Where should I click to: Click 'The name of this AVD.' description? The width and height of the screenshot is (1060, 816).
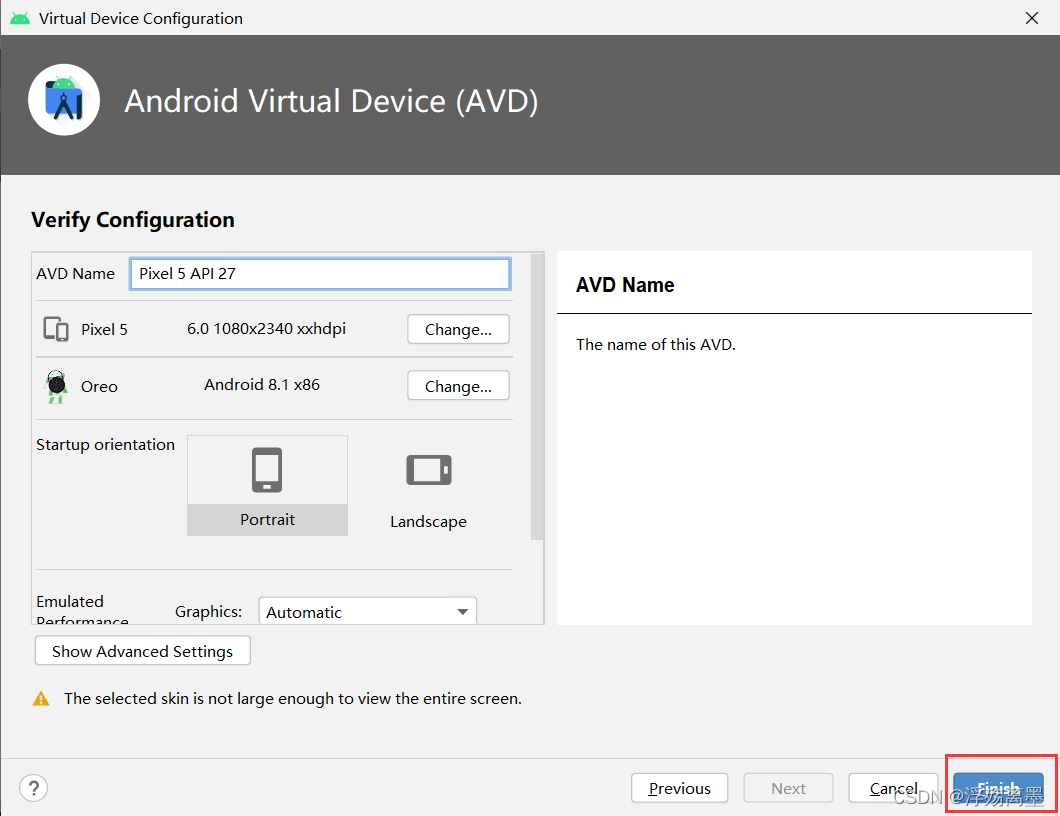pos(656,345)
